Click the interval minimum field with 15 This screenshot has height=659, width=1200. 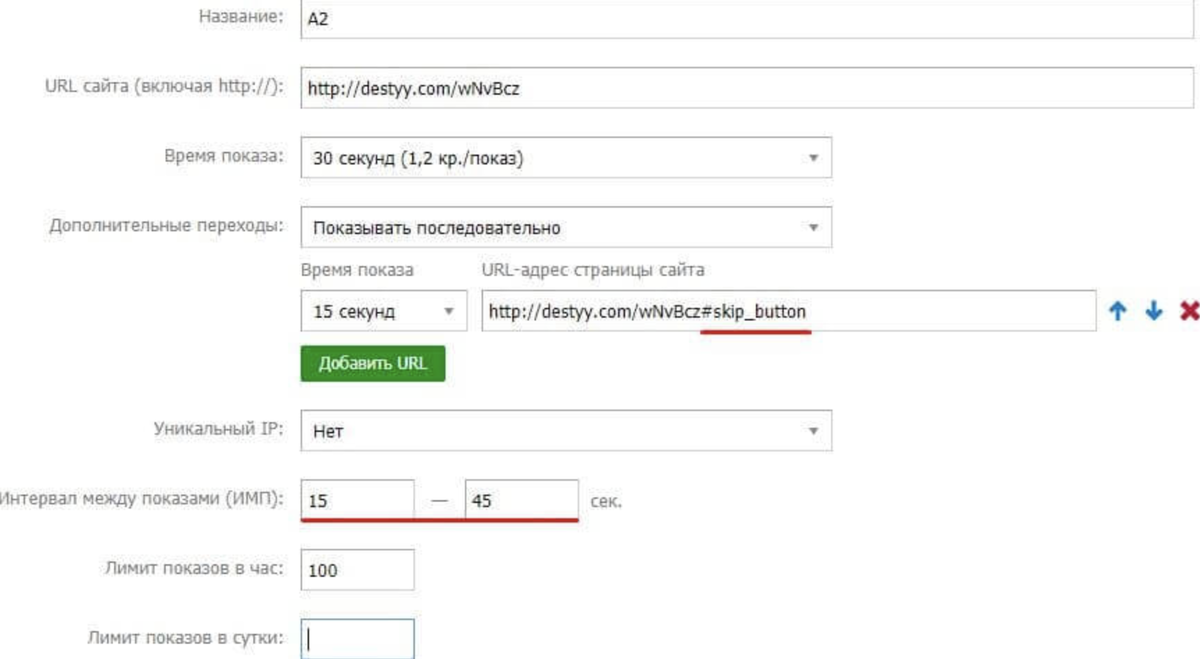click(x=357, y=500)
